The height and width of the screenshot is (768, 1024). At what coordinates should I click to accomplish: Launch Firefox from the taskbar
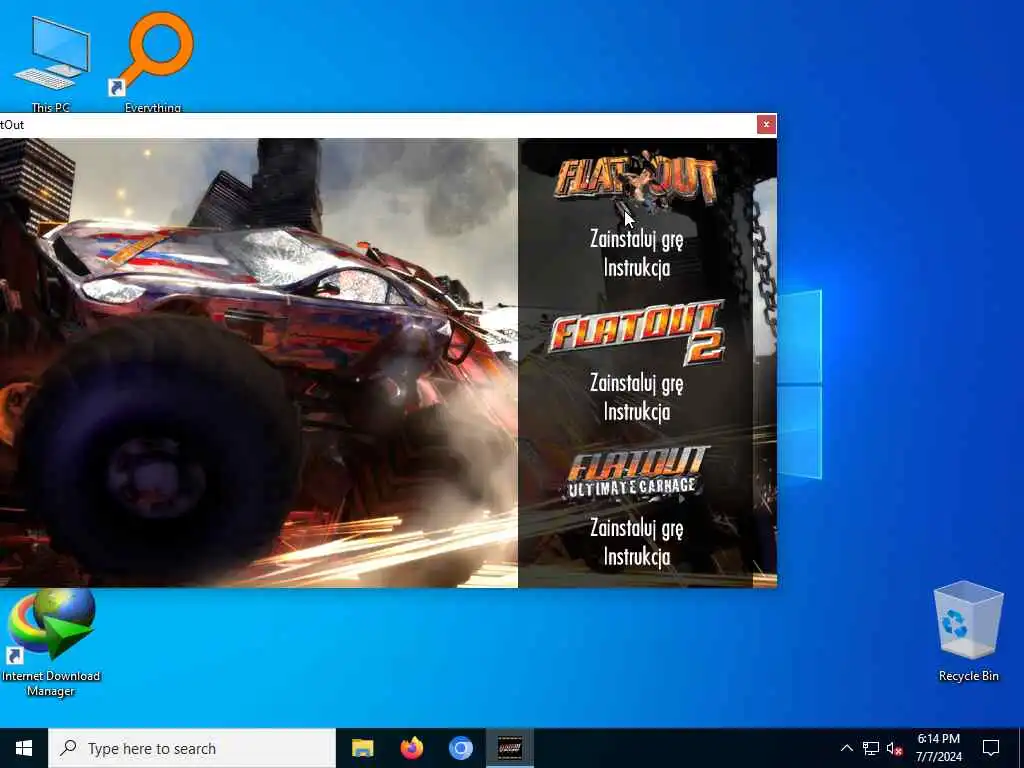[x=411, y=748]
